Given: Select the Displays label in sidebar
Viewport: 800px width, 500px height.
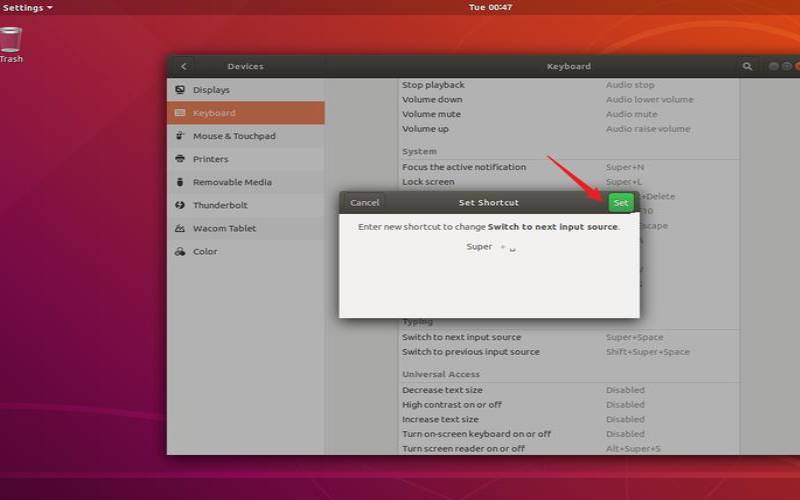Looking at the screenshot, I should click(x=211, y=90).
